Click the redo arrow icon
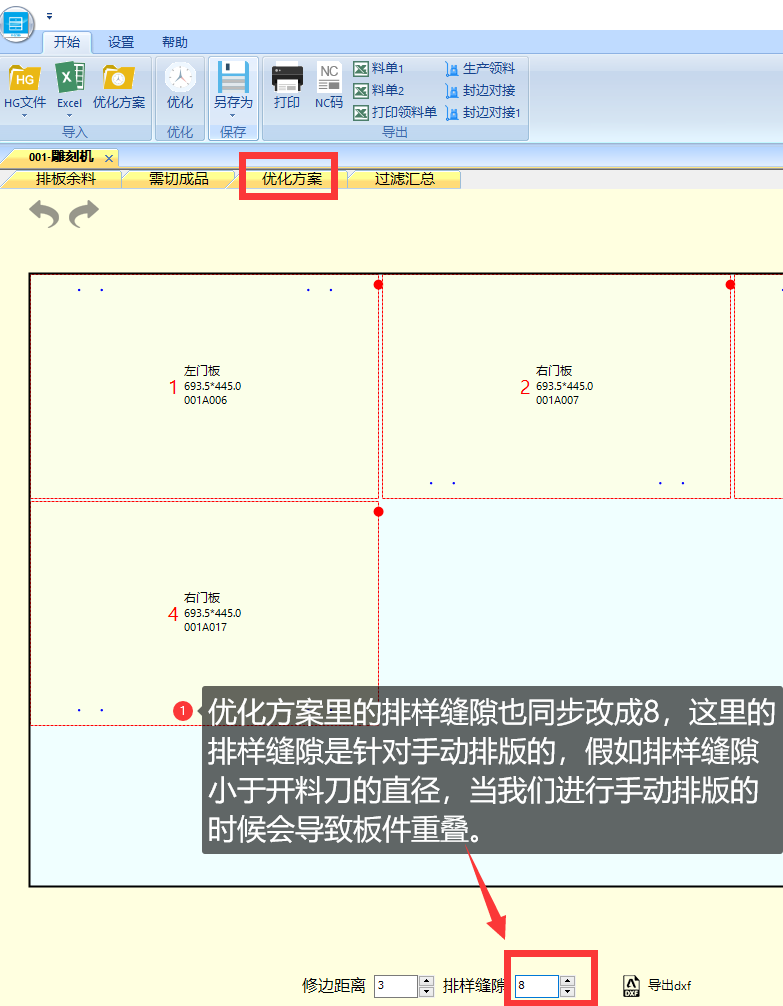 pos(84,214)
